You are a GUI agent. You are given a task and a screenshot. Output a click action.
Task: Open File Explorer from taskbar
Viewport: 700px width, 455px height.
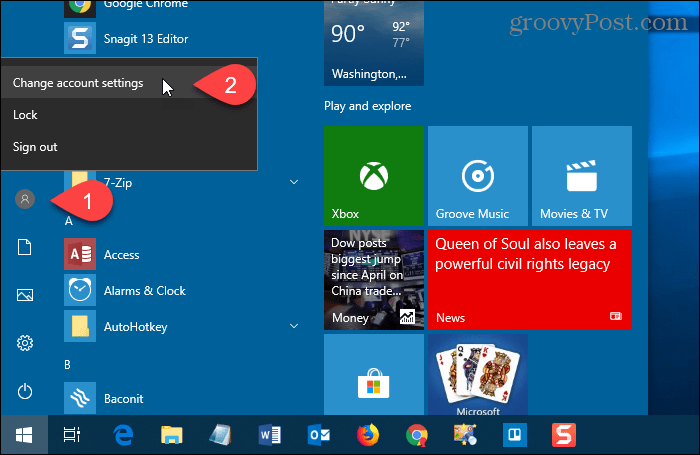(172, 435)
